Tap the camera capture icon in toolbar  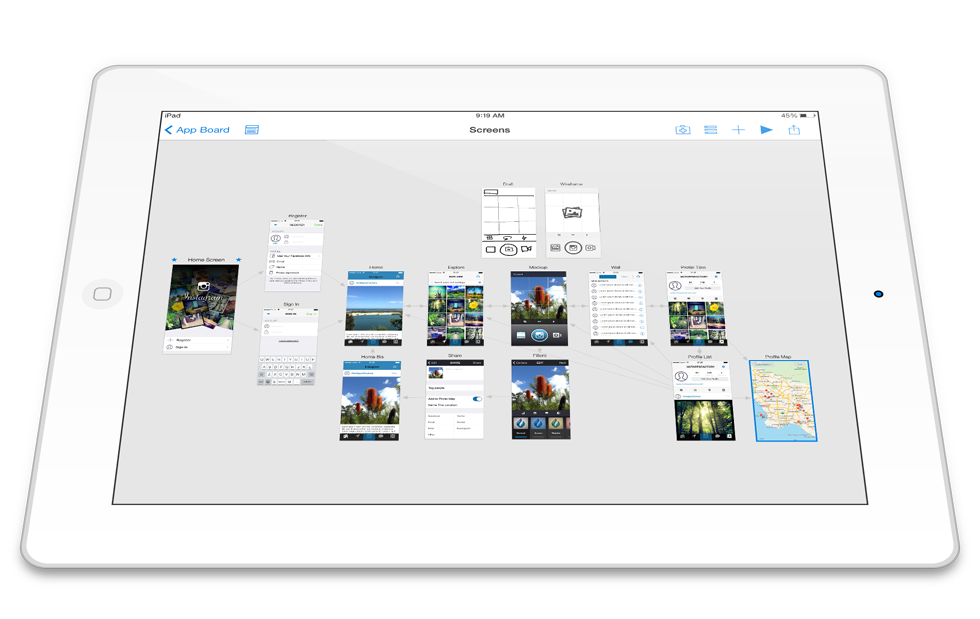pos(682,130)
